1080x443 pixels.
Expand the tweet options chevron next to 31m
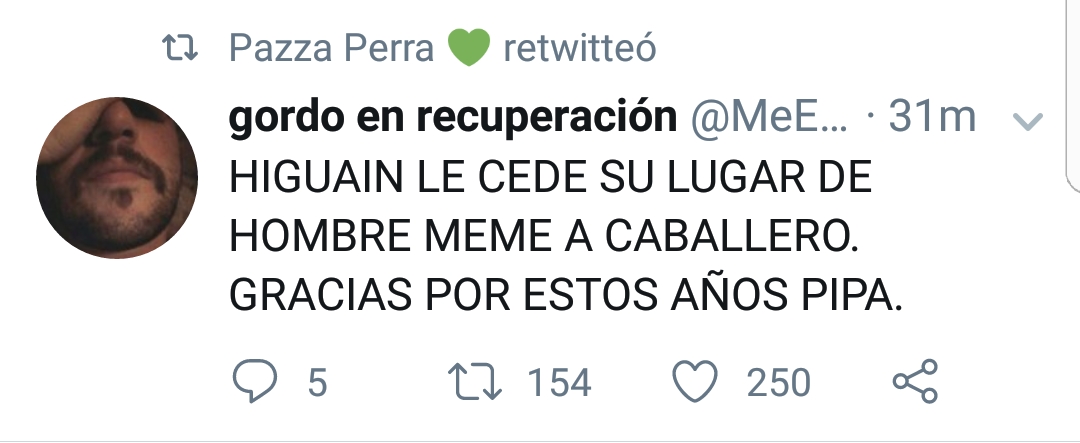coord(1029,121)
